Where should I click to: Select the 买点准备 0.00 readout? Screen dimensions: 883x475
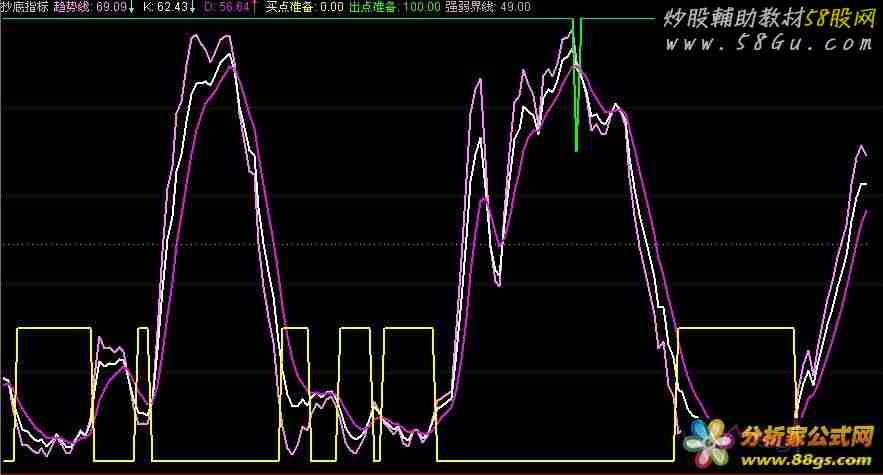(304, 7)
